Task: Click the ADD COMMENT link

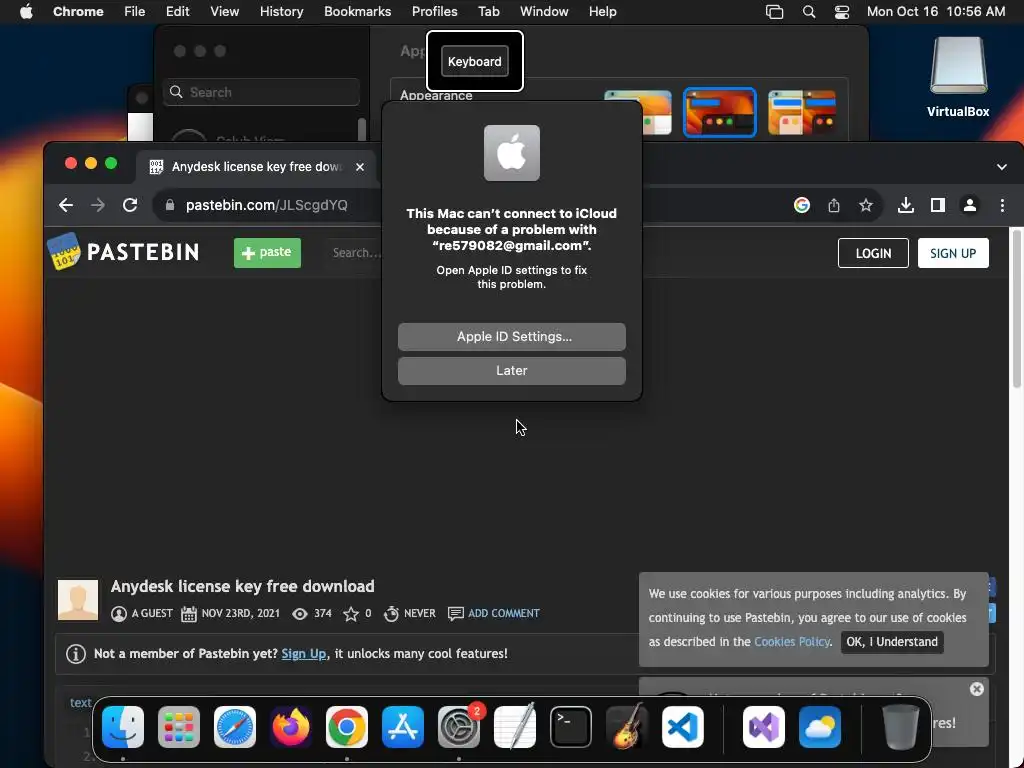Action: pyautogui.click(x=504, y=613)
